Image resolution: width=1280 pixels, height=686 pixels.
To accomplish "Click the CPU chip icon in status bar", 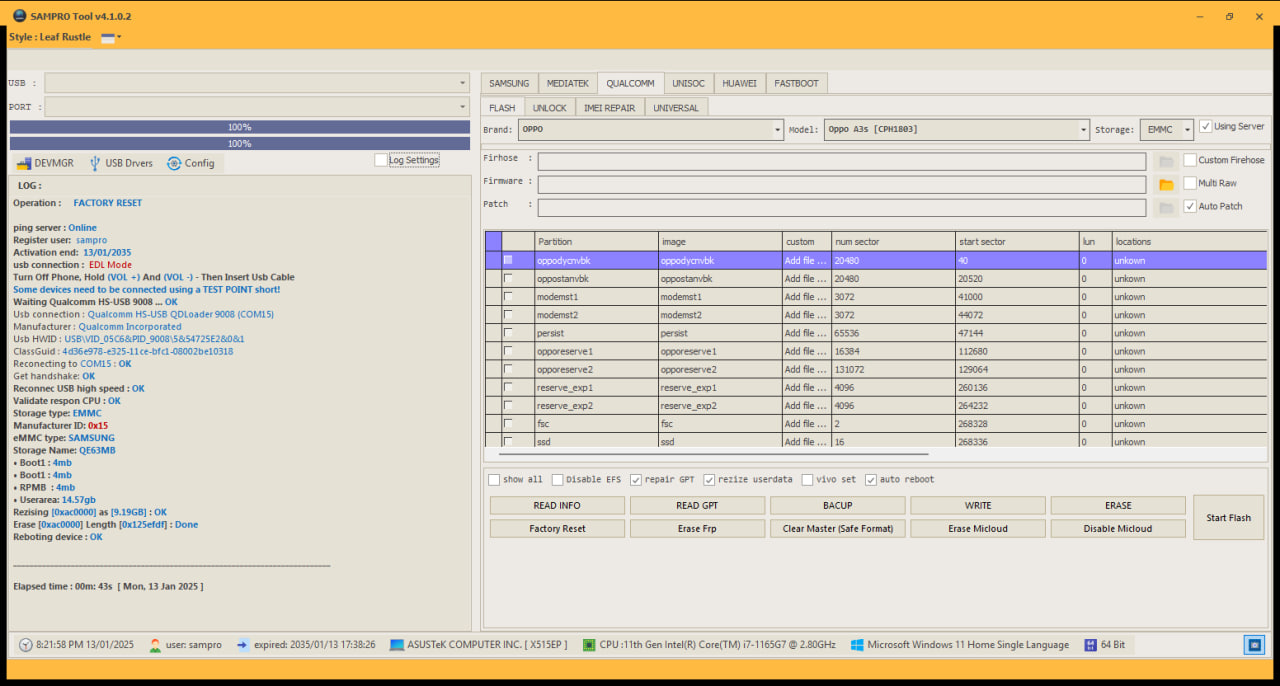I will point(589,645).
